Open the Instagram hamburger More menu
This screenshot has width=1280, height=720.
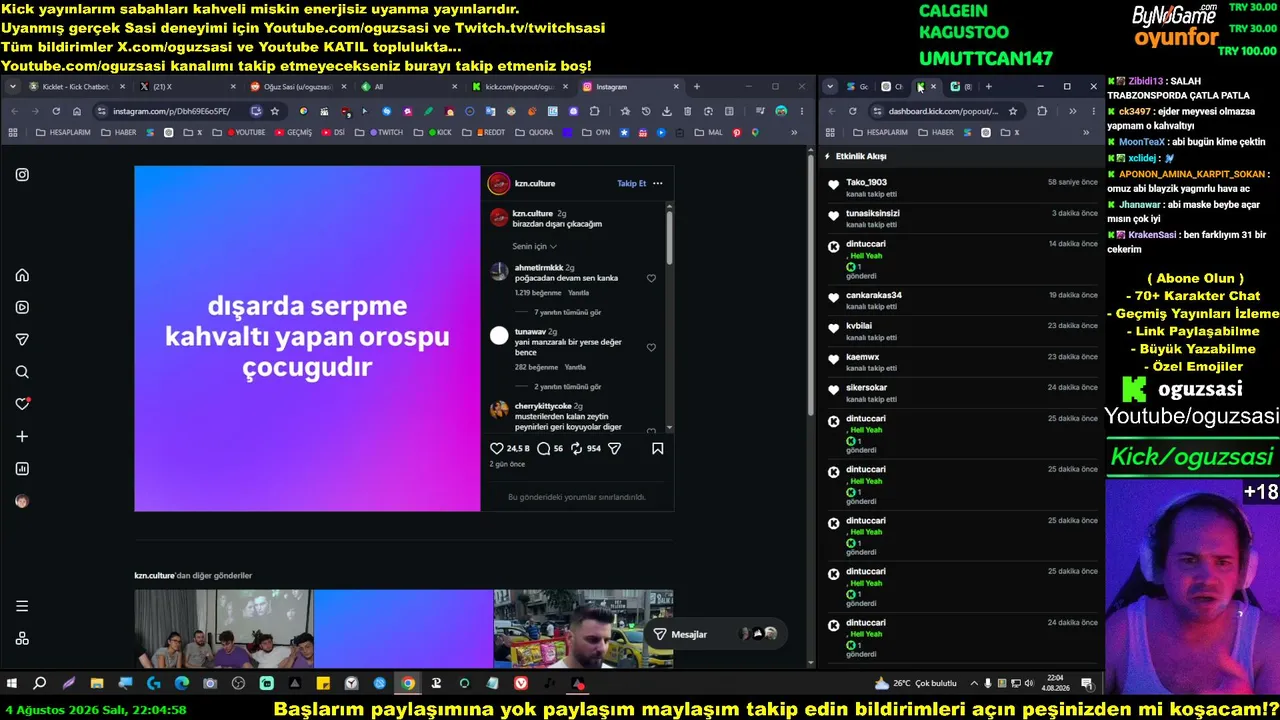coord(22,606)
